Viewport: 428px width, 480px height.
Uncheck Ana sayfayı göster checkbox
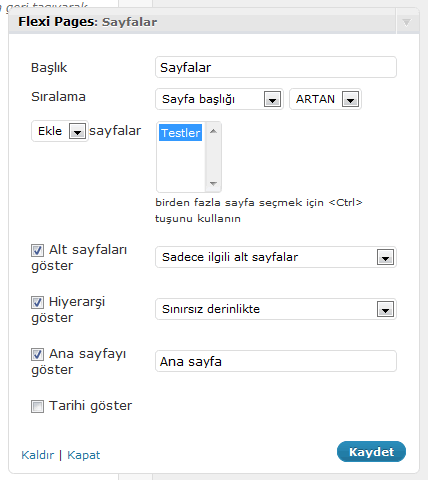tap(37, 354)
